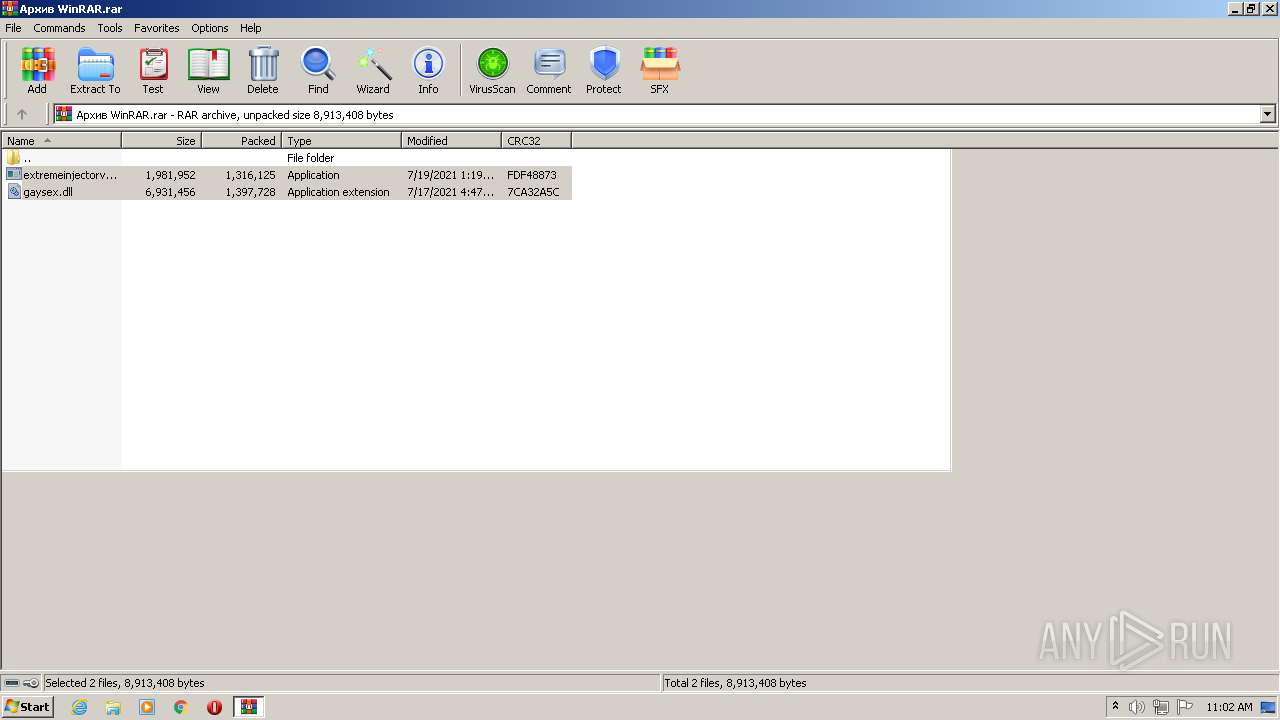Image resolution: width=1280 pixels, height=720 pixels.
Task: Click the volume speaker tray icon
Action: pyautogui.click(x=1137, y=707)
